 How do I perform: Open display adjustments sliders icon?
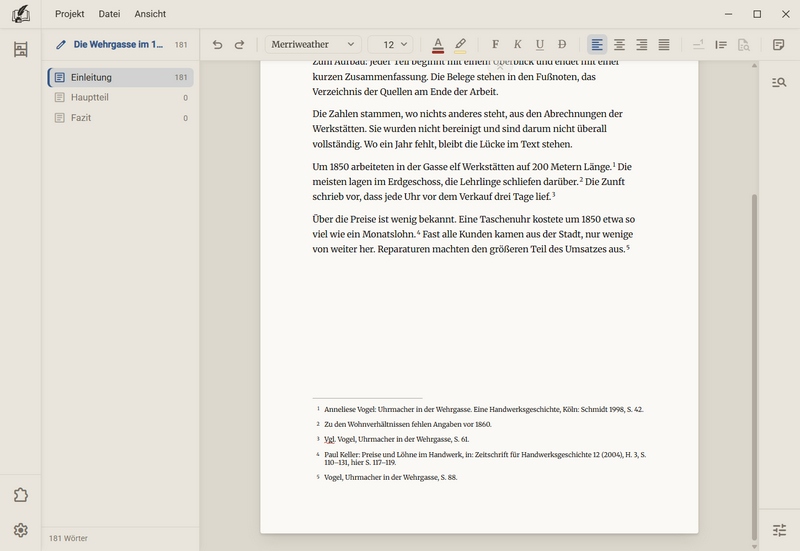(779, 530)
